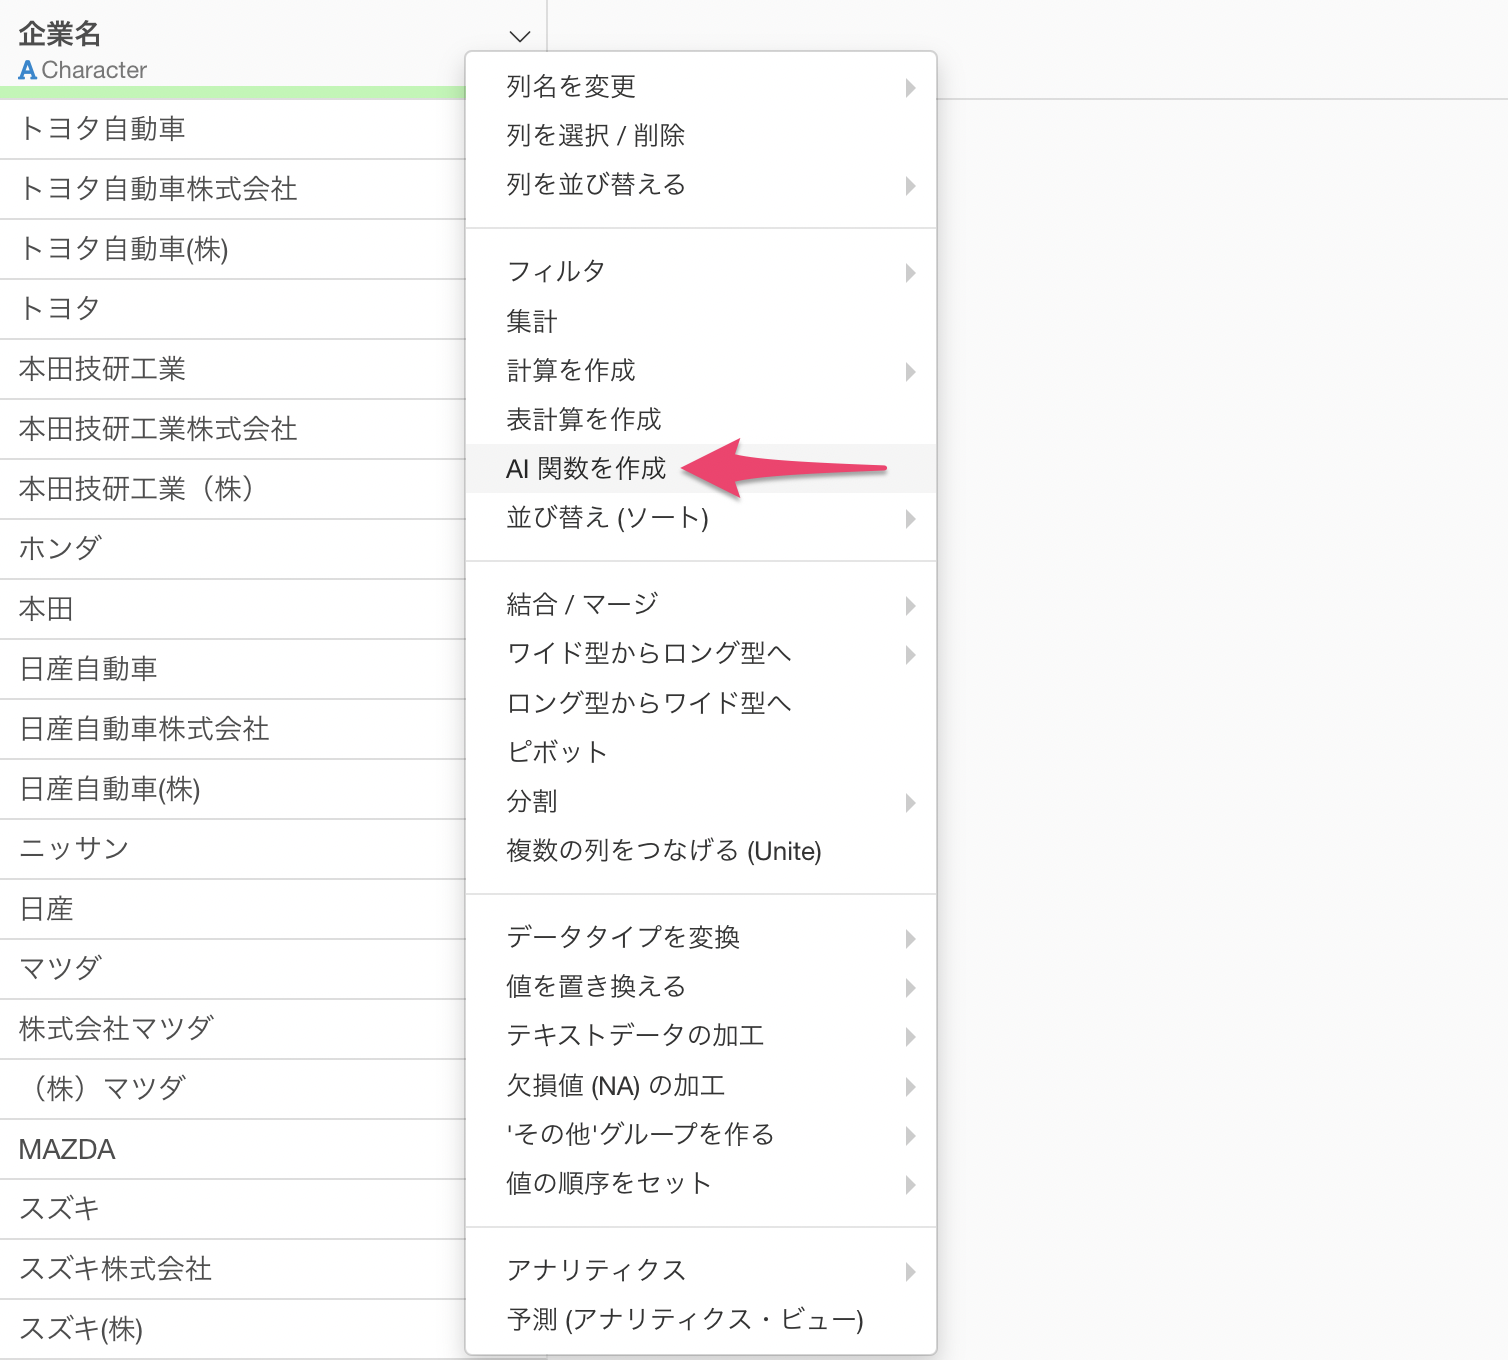Click '複数の列をつなげる (Unite)' item
This screenshot has width=1508, height=1360.
(664, 851)
